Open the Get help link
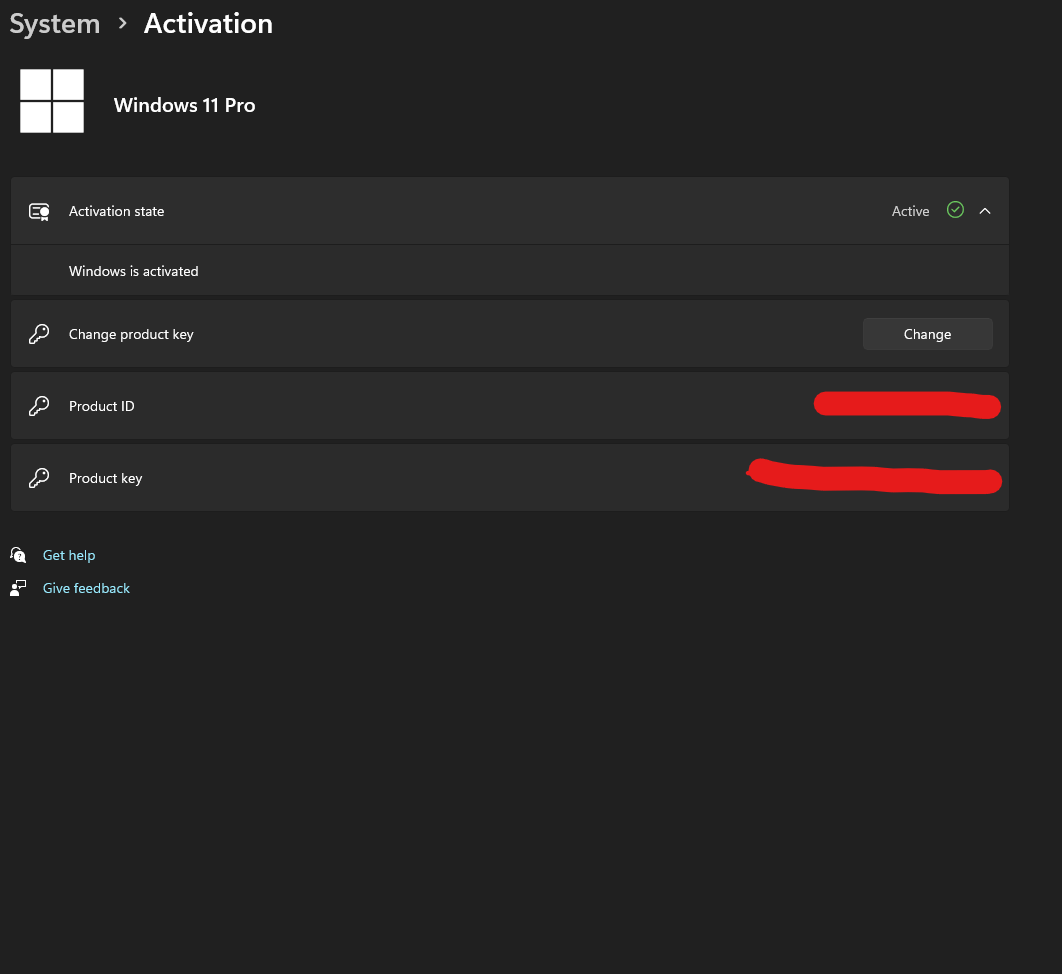 point(69,555)
